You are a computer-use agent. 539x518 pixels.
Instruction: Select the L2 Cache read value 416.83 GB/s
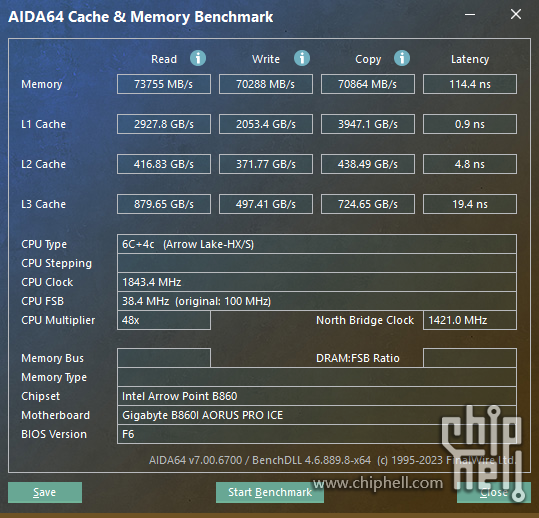point(164,164)
